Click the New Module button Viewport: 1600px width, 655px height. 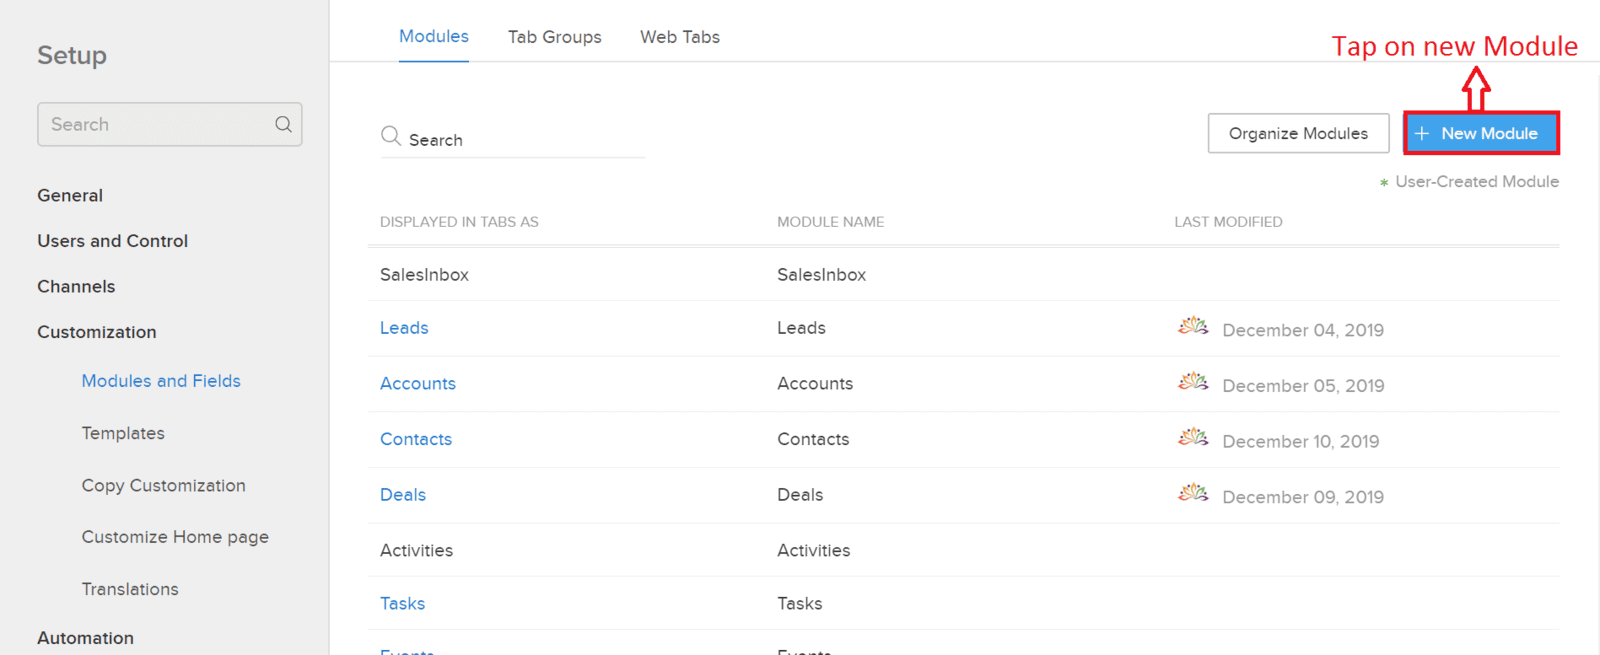[x=1481, y=133]
